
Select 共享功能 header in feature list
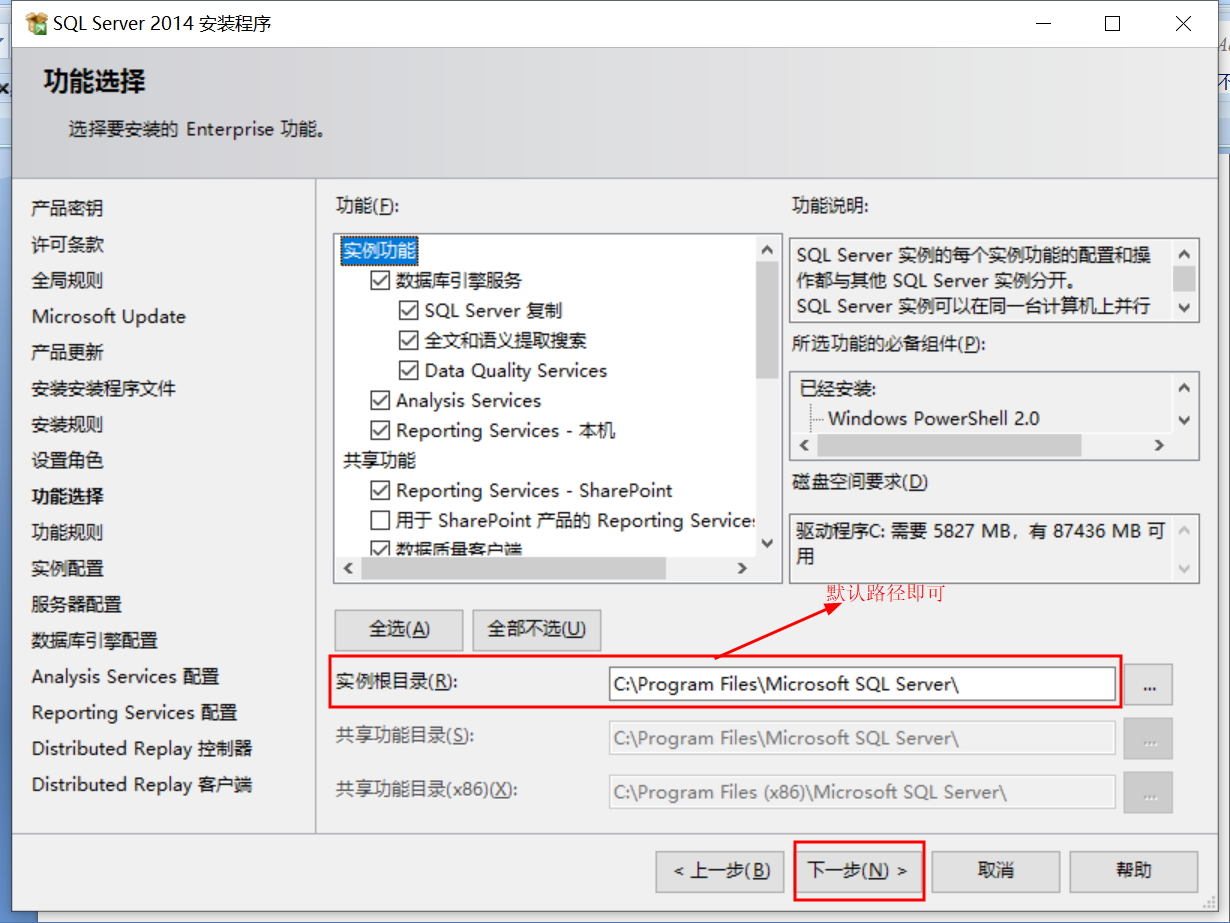tap(379, 461)
